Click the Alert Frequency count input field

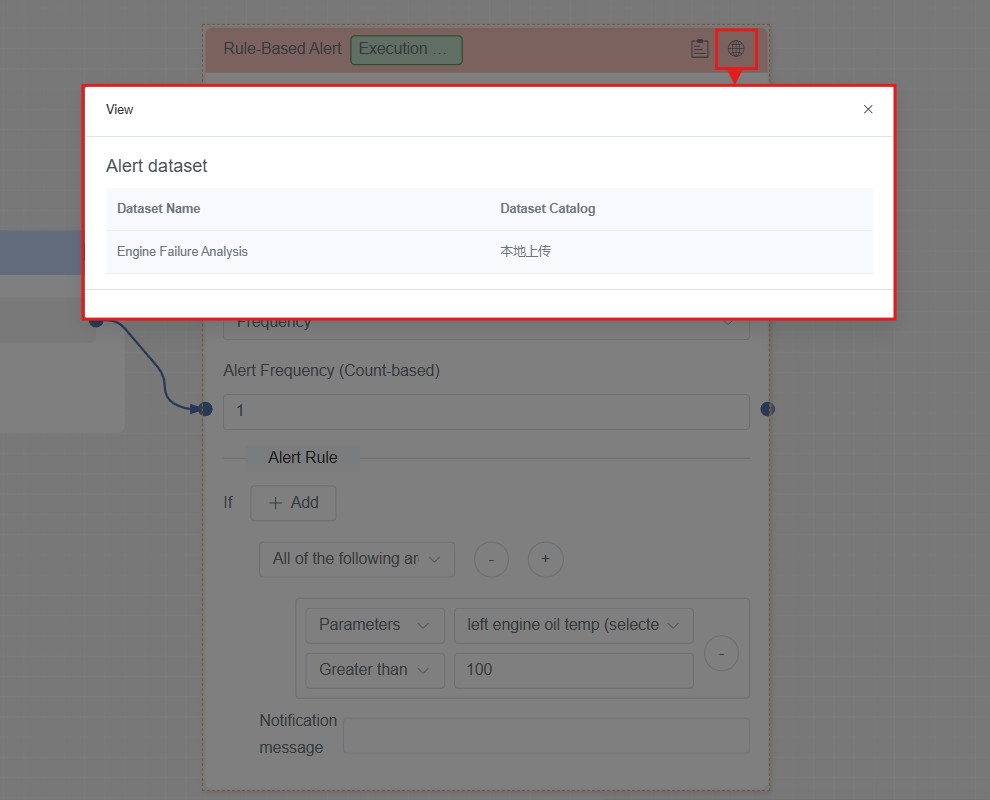(486, 411)
